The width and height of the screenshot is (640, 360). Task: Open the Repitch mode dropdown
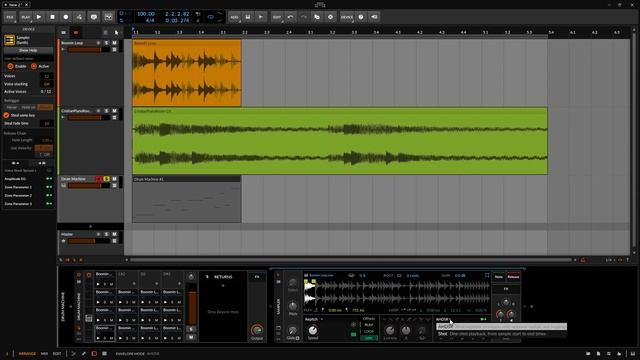(x=314, y=319)
